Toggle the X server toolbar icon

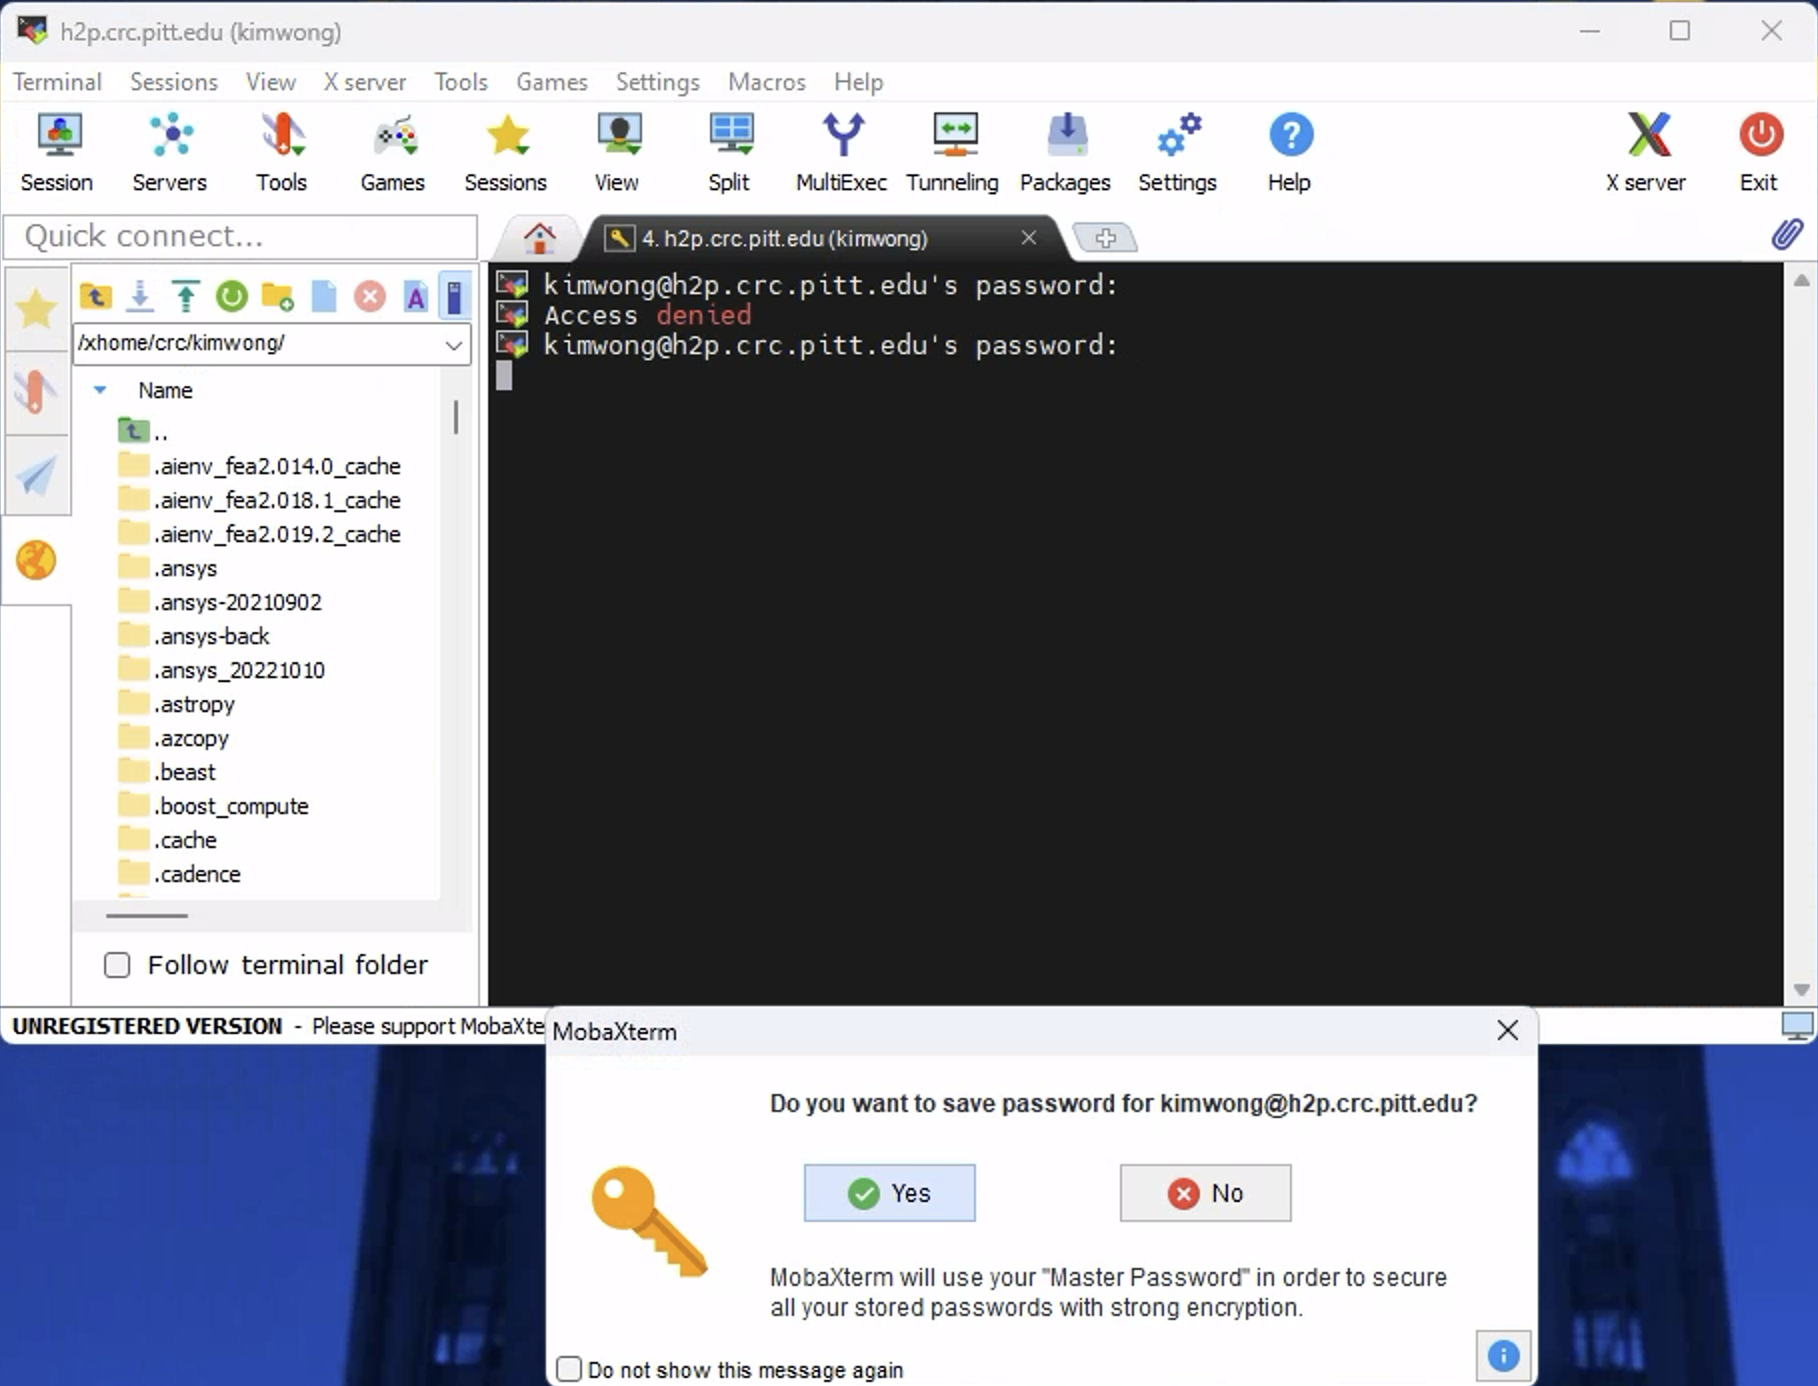point(1646,153)
